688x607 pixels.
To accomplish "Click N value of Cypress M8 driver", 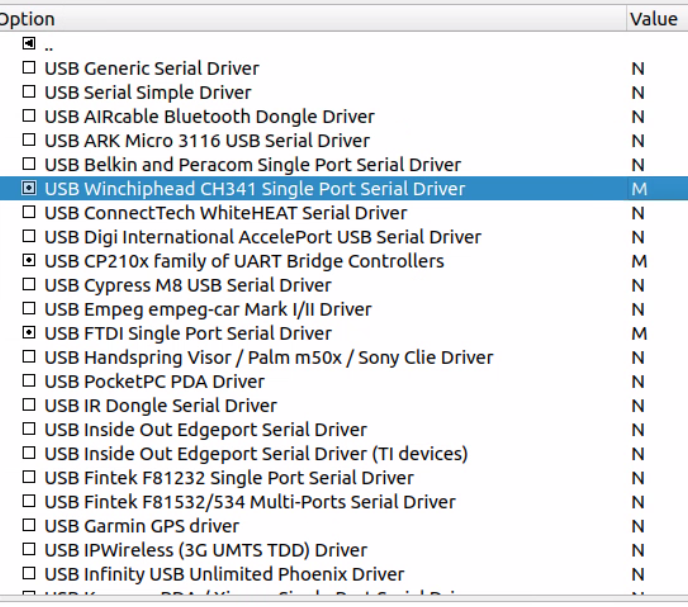I will 638,285.
